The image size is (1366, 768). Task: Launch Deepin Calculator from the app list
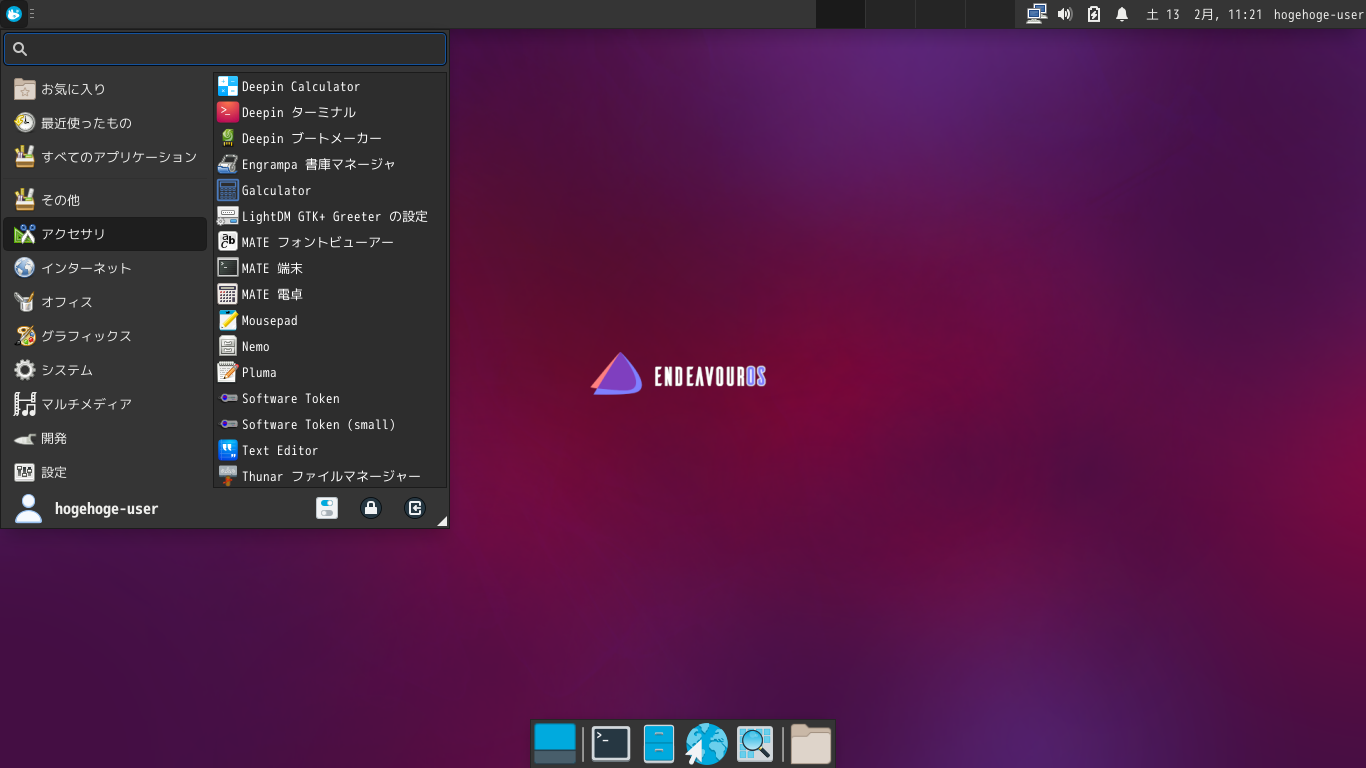tap(330, 87)
